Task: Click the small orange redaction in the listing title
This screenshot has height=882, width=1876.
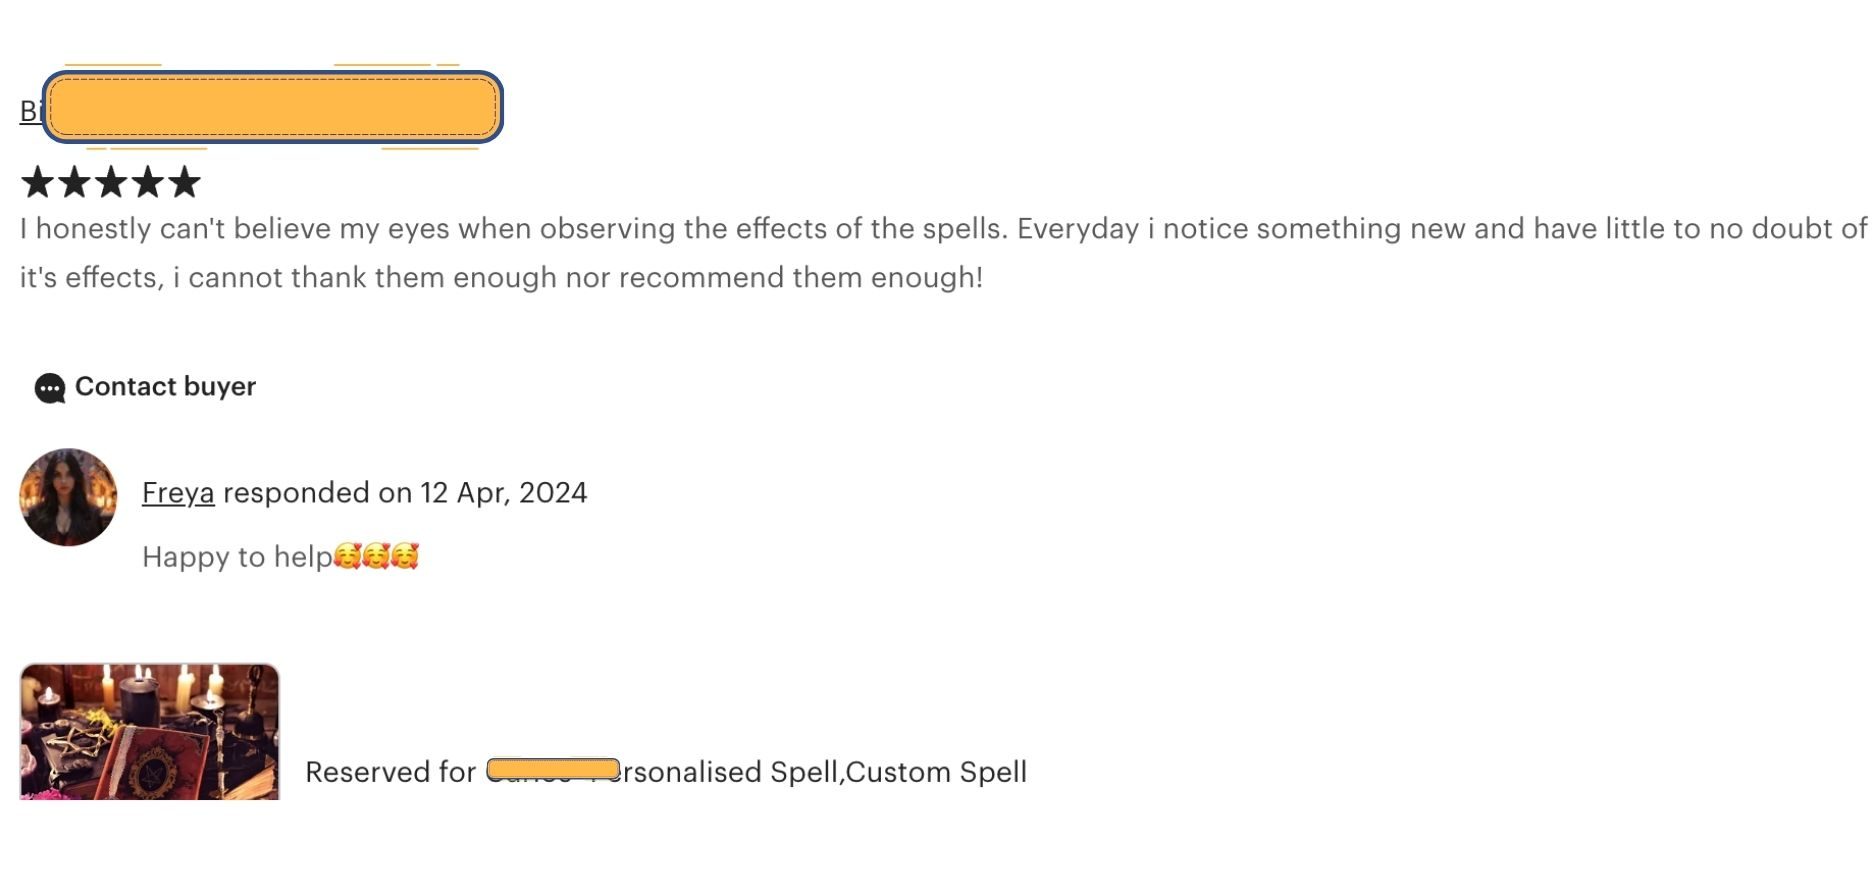Action: point(553,769)
